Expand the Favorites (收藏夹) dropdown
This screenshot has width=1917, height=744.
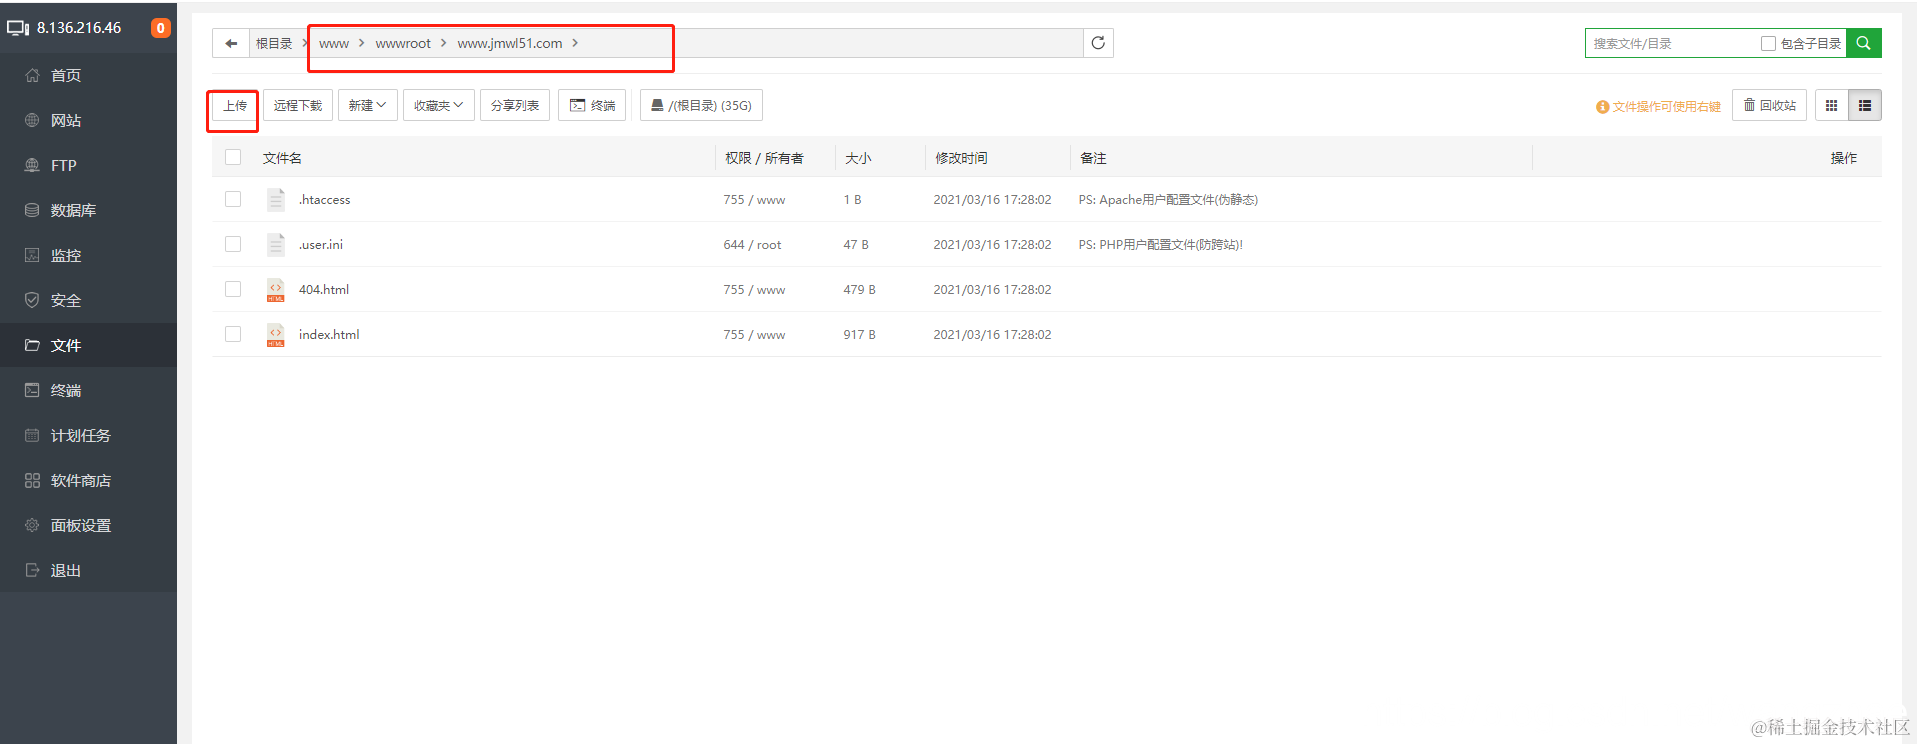[x=438, y=105]
